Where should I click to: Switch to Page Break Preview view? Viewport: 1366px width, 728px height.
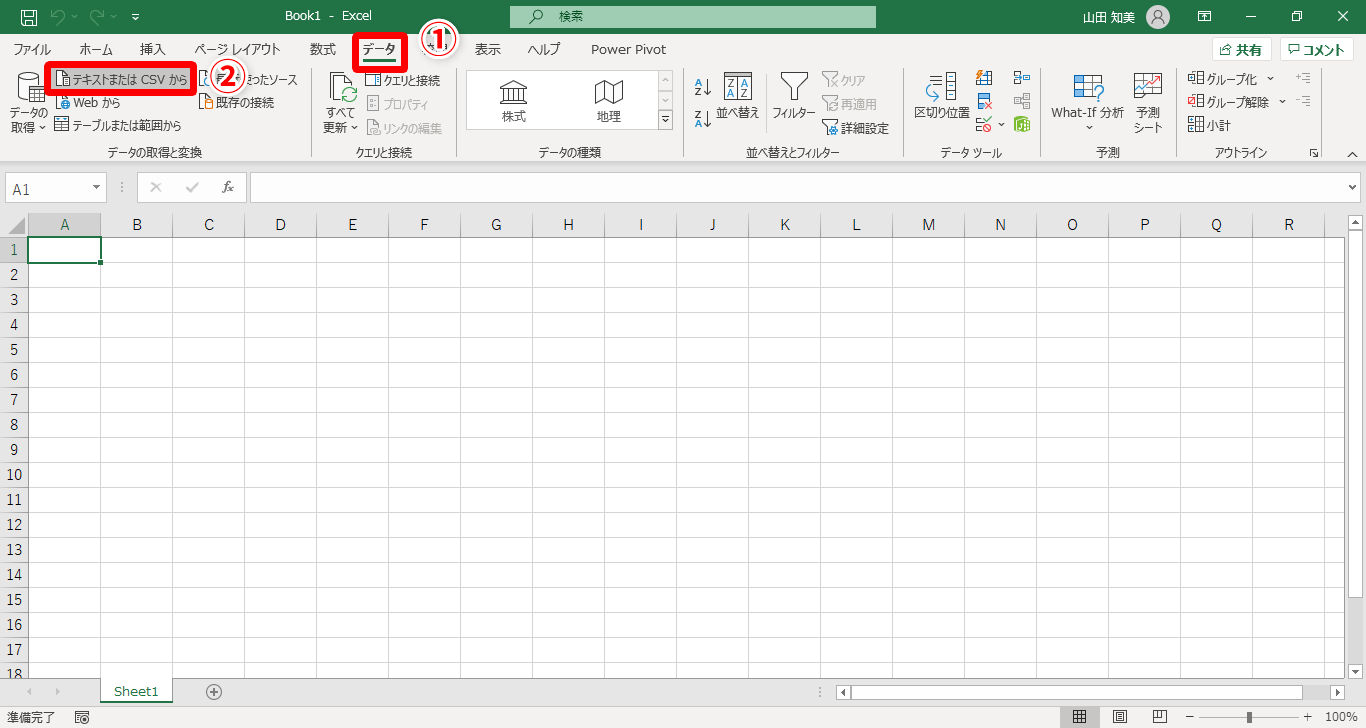tap(1160, 717)
